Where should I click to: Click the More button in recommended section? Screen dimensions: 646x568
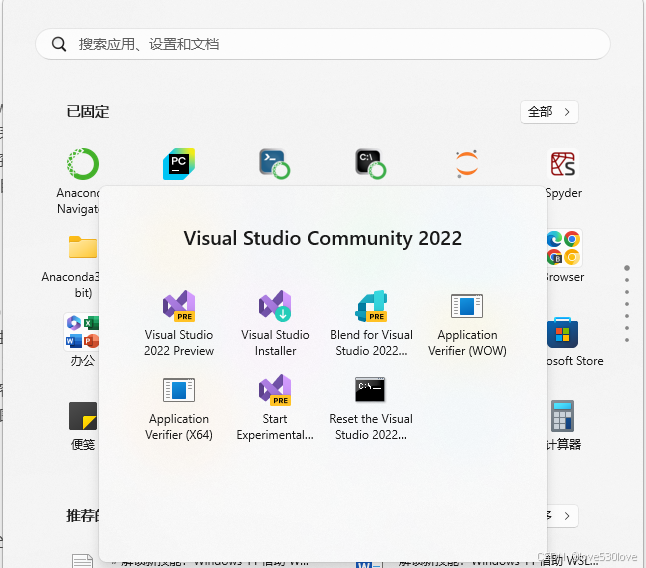(x=562, y=516)
